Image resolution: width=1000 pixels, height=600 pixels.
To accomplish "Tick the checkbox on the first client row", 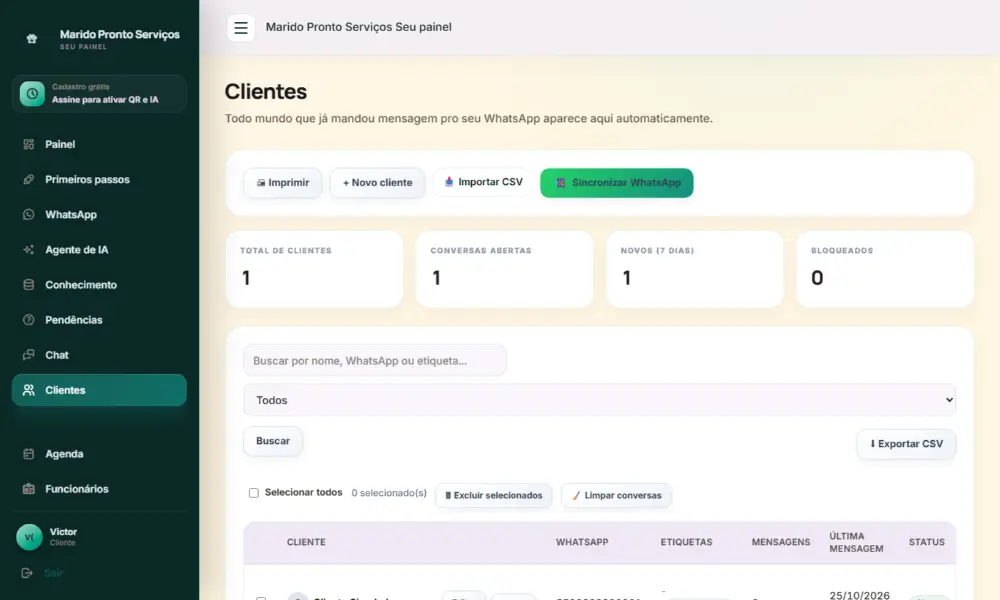I will [x=261, y=598].
